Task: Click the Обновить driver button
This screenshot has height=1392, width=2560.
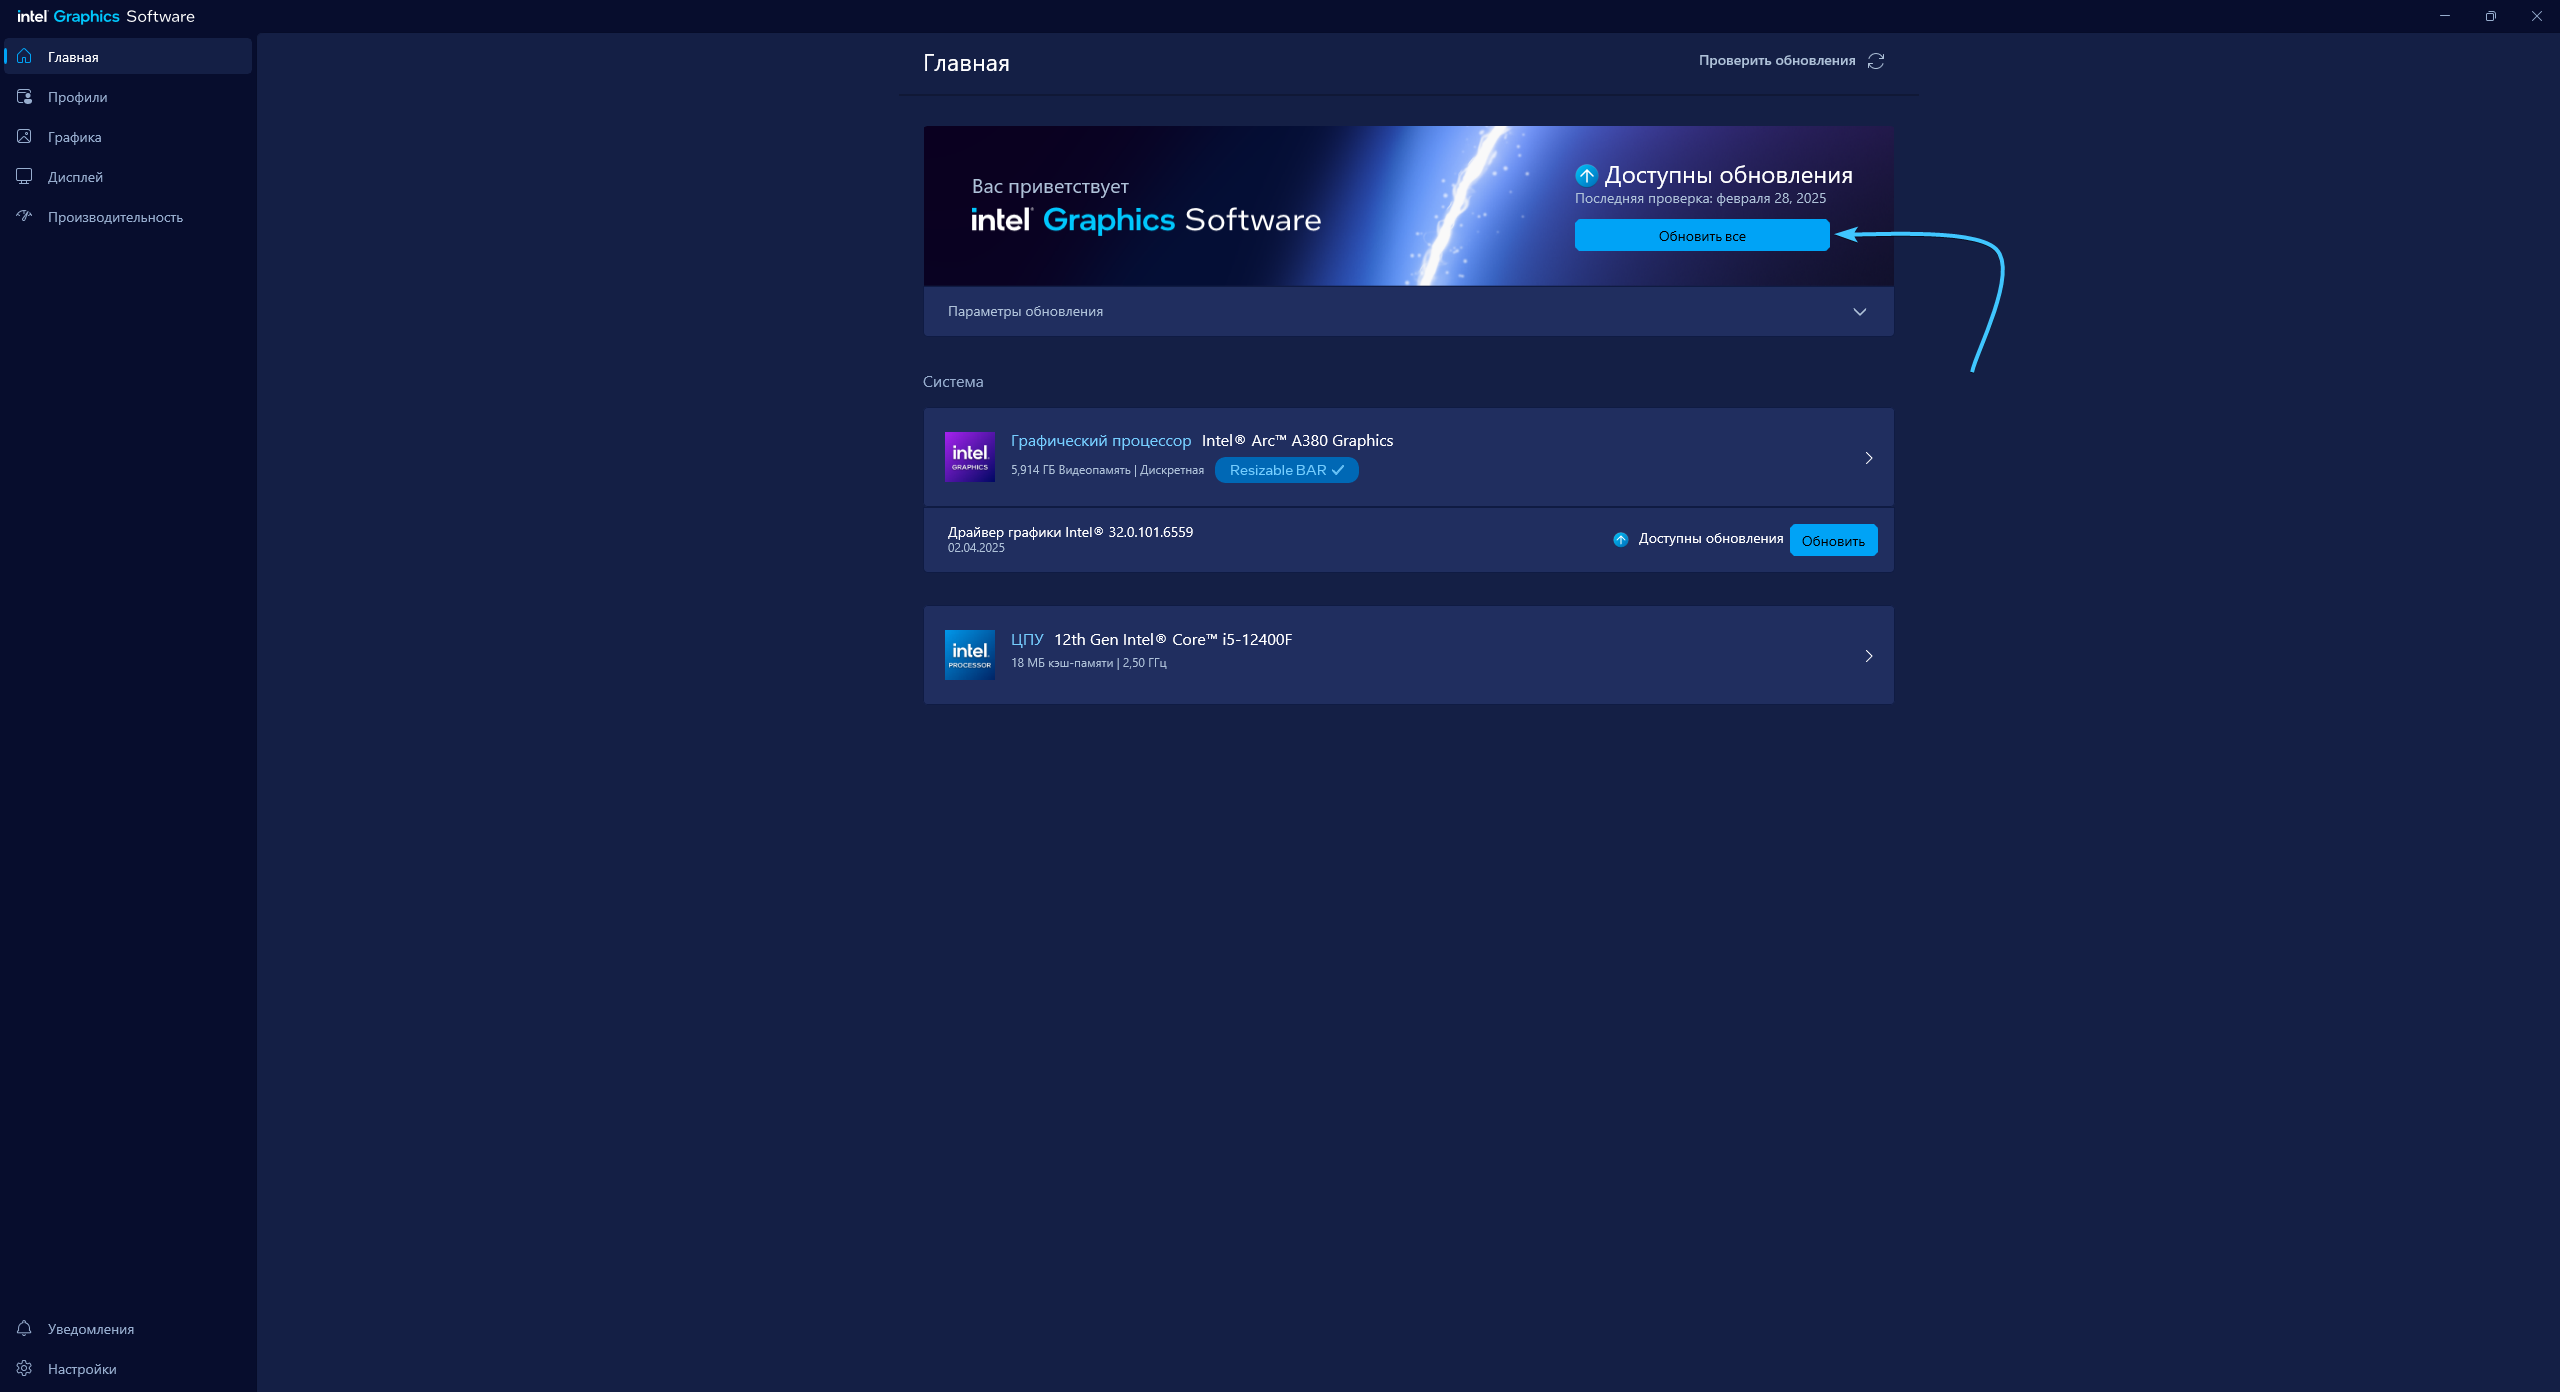Action: click(1833, 540)
